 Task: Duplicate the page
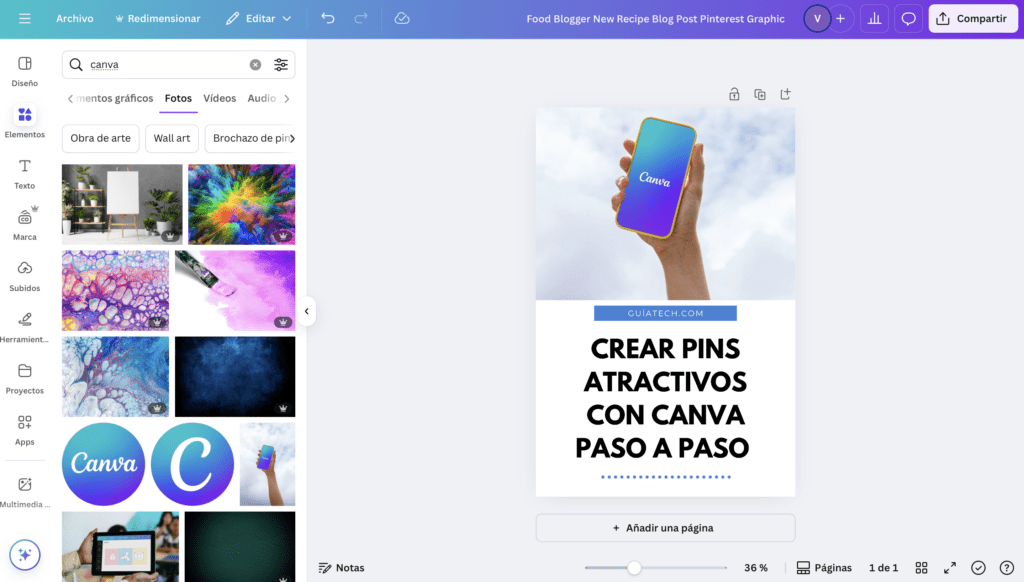click(x=760, y=94)
